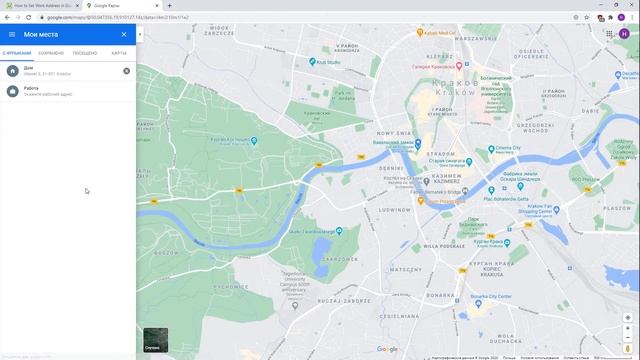Open Google account avatar on map
The height and width of the screenshot is (360, 640).
[x=624, y=34]
